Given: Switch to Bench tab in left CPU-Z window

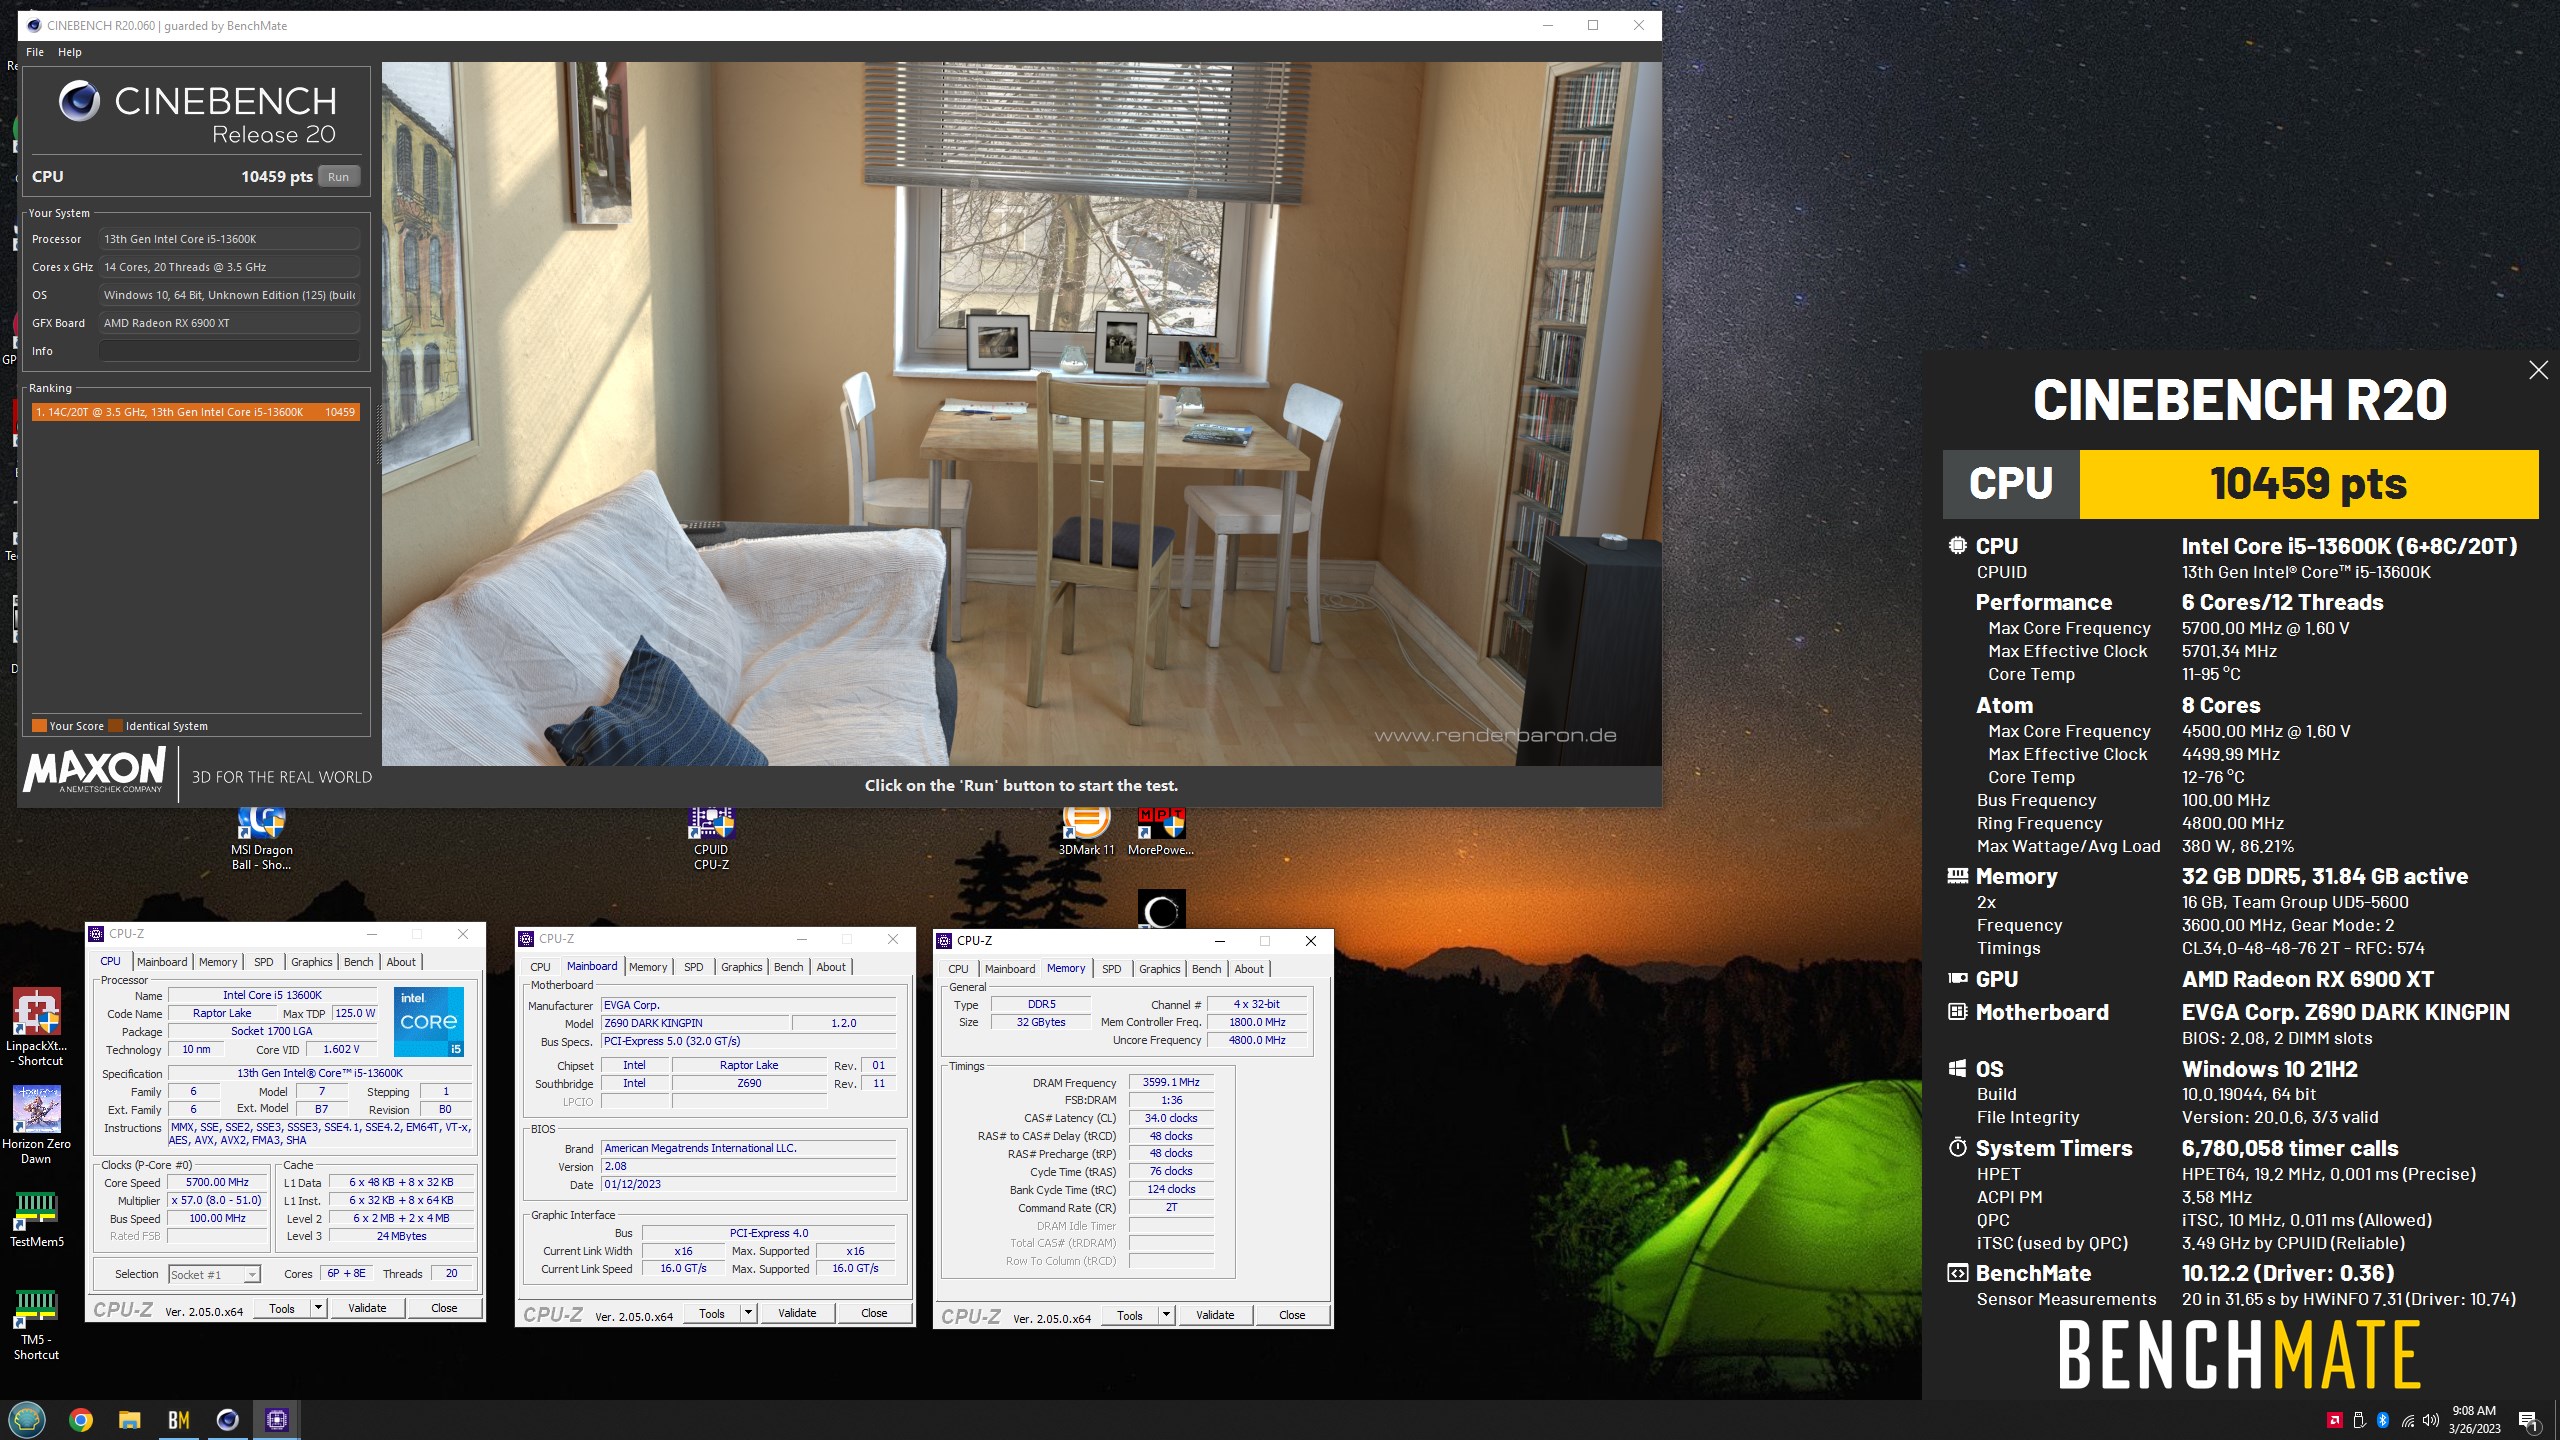Looking at the screenshot, I should tap(359, 962).
